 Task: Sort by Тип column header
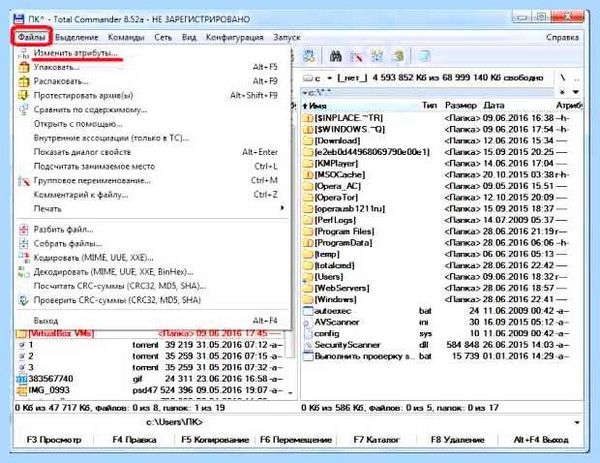(x=430, y=106)
